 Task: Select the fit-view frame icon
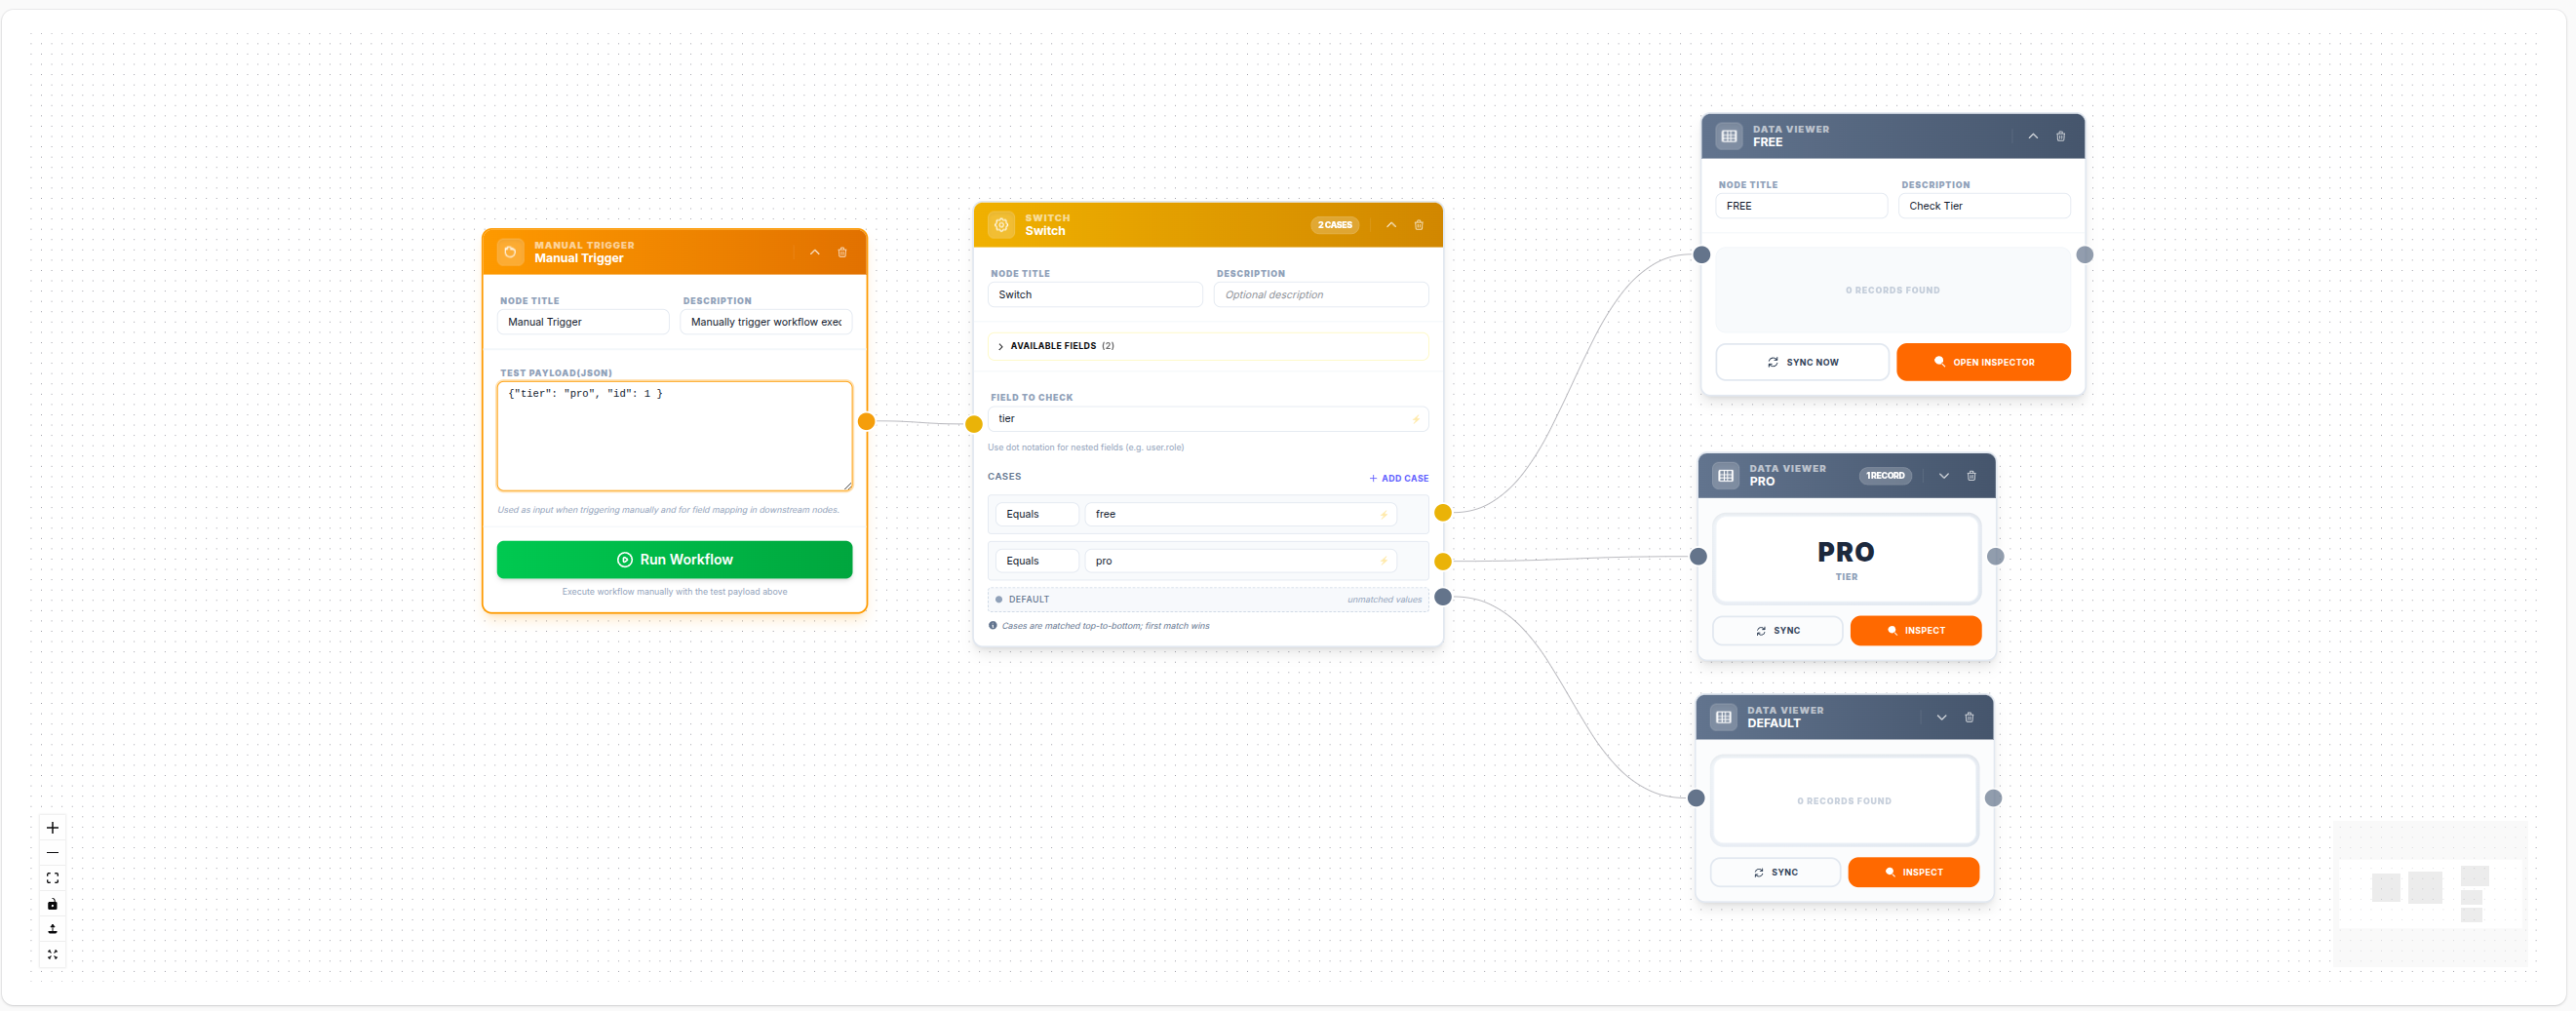[x=52, y=878]
